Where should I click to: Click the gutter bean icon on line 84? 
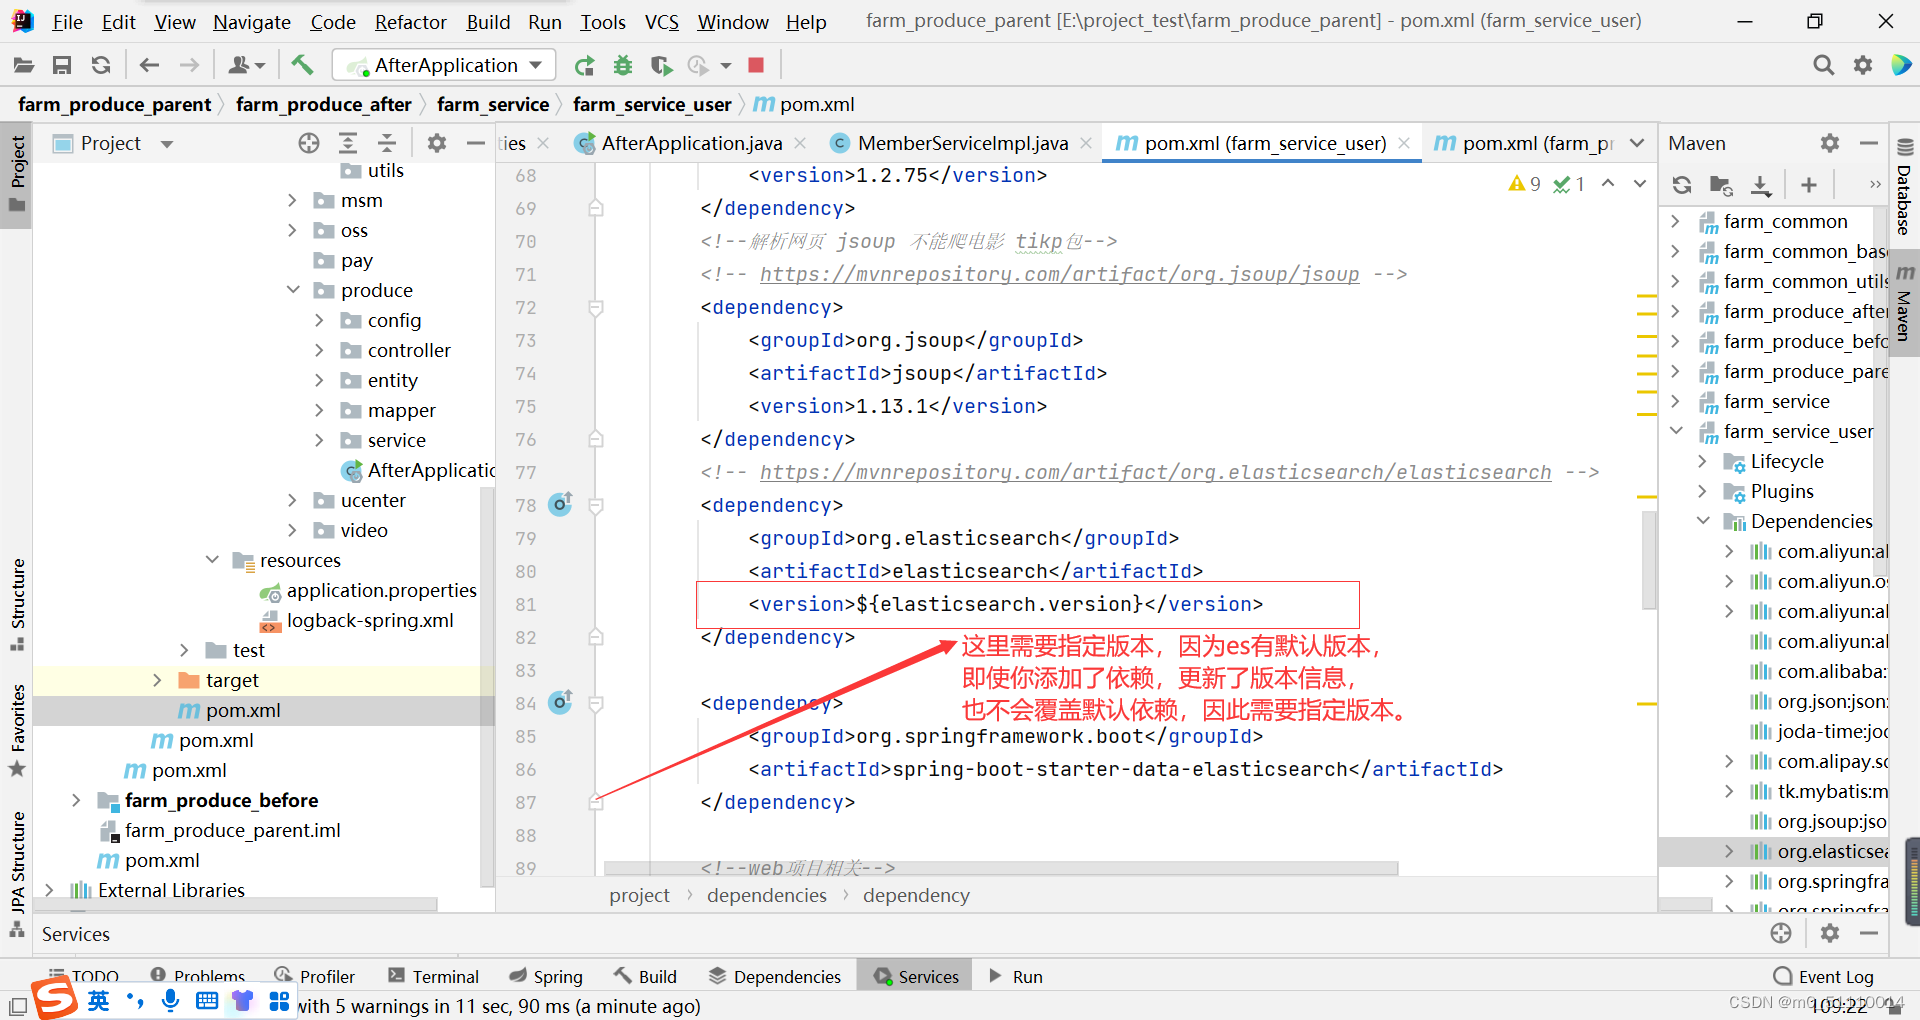click(561, 702)
